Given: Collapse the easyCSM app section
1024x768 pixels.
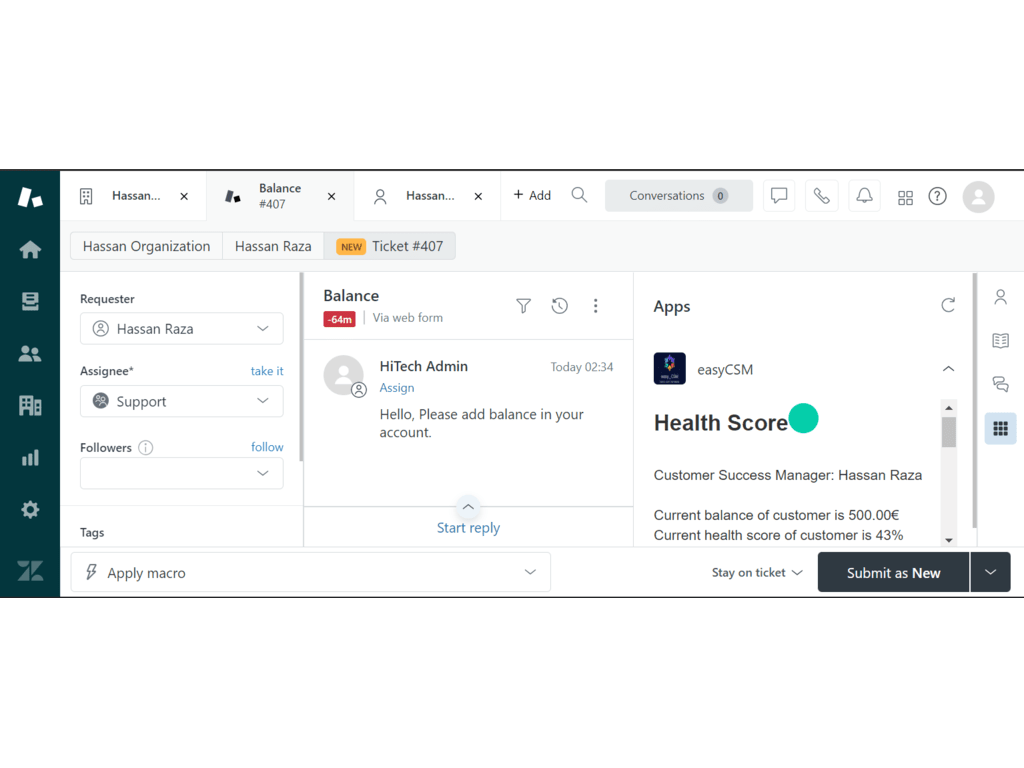Looking at the screenshot, I should 948,369.
